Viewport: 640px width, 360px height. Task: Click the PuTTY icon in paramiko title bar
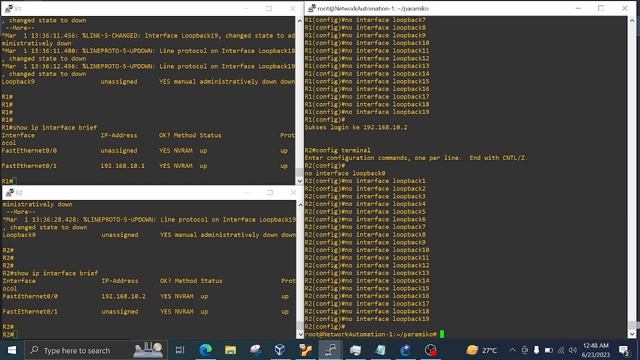[312, 8]
